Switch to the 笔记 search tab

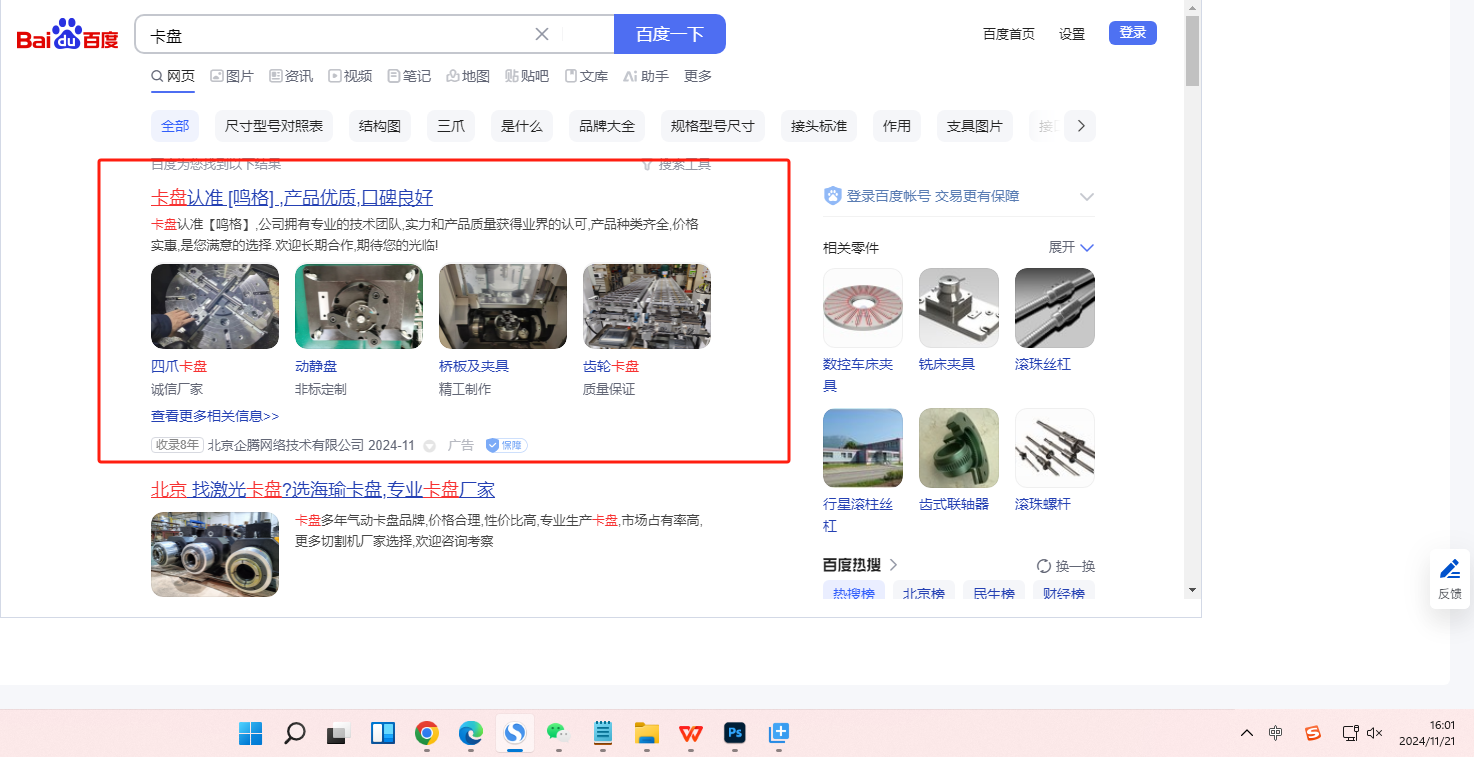(409, 76)
